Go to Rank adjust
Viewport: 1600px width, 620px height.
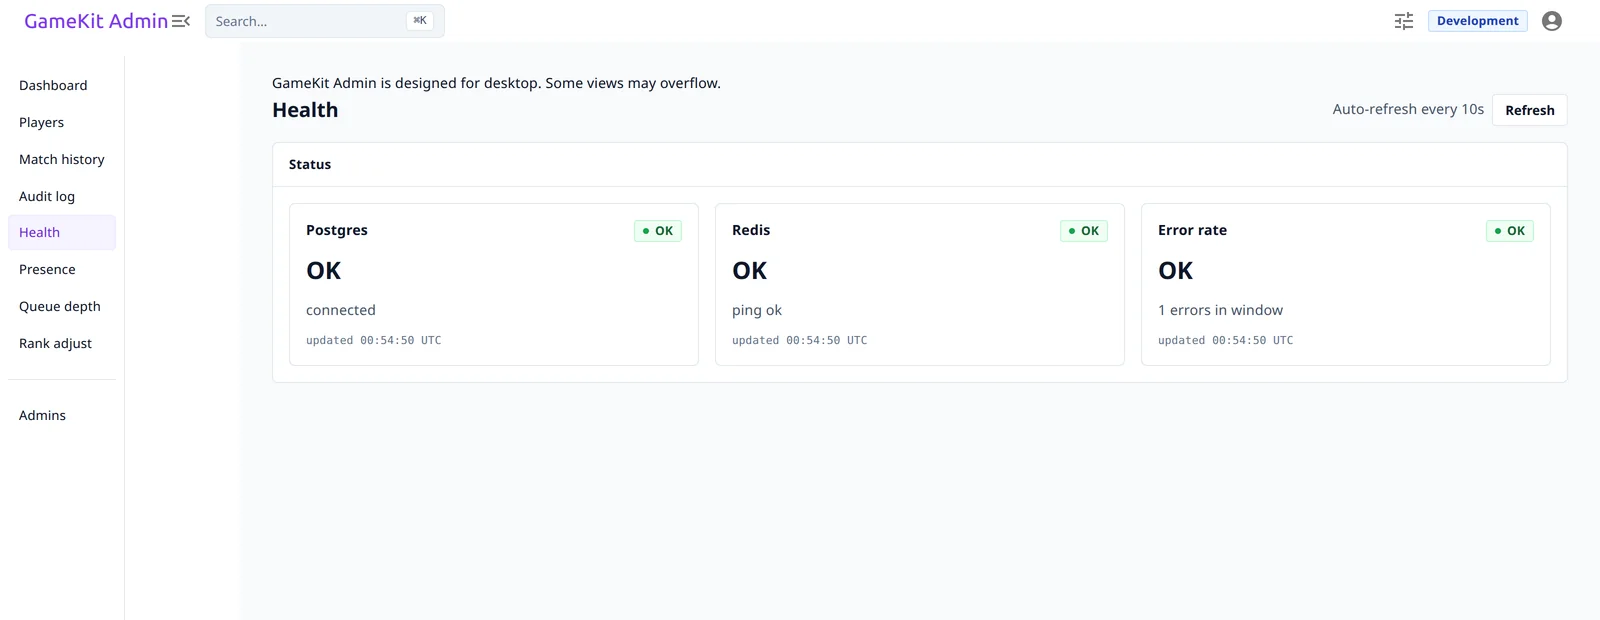click(62, 344)
